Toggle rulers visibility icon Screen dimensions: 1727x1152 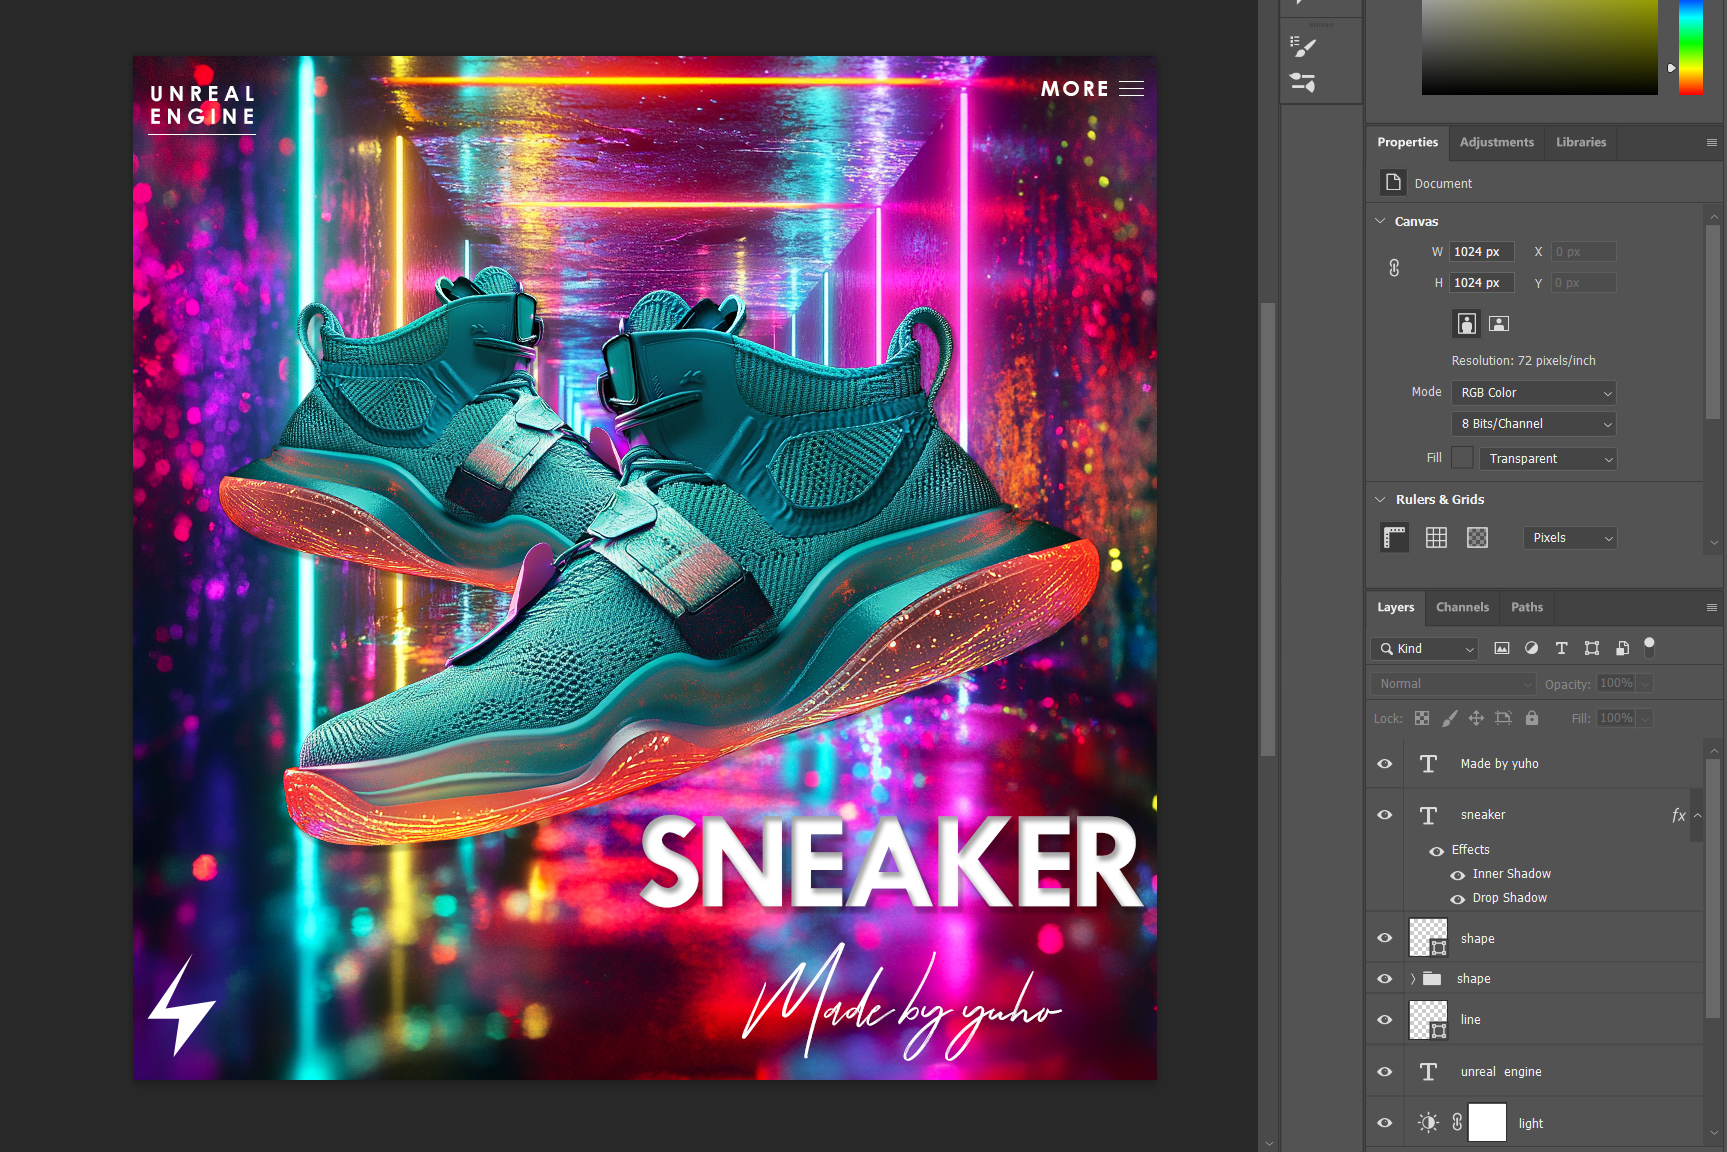pos(1395,538)
